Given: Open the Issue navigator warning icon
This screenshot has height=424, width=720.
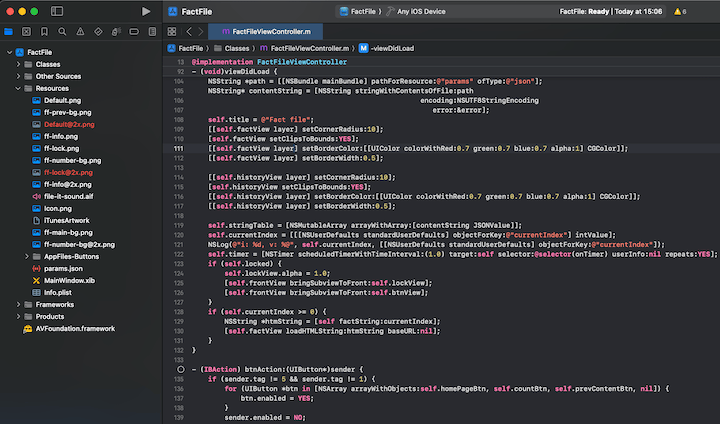Looking at the screenshot, I should pos(79,31).
